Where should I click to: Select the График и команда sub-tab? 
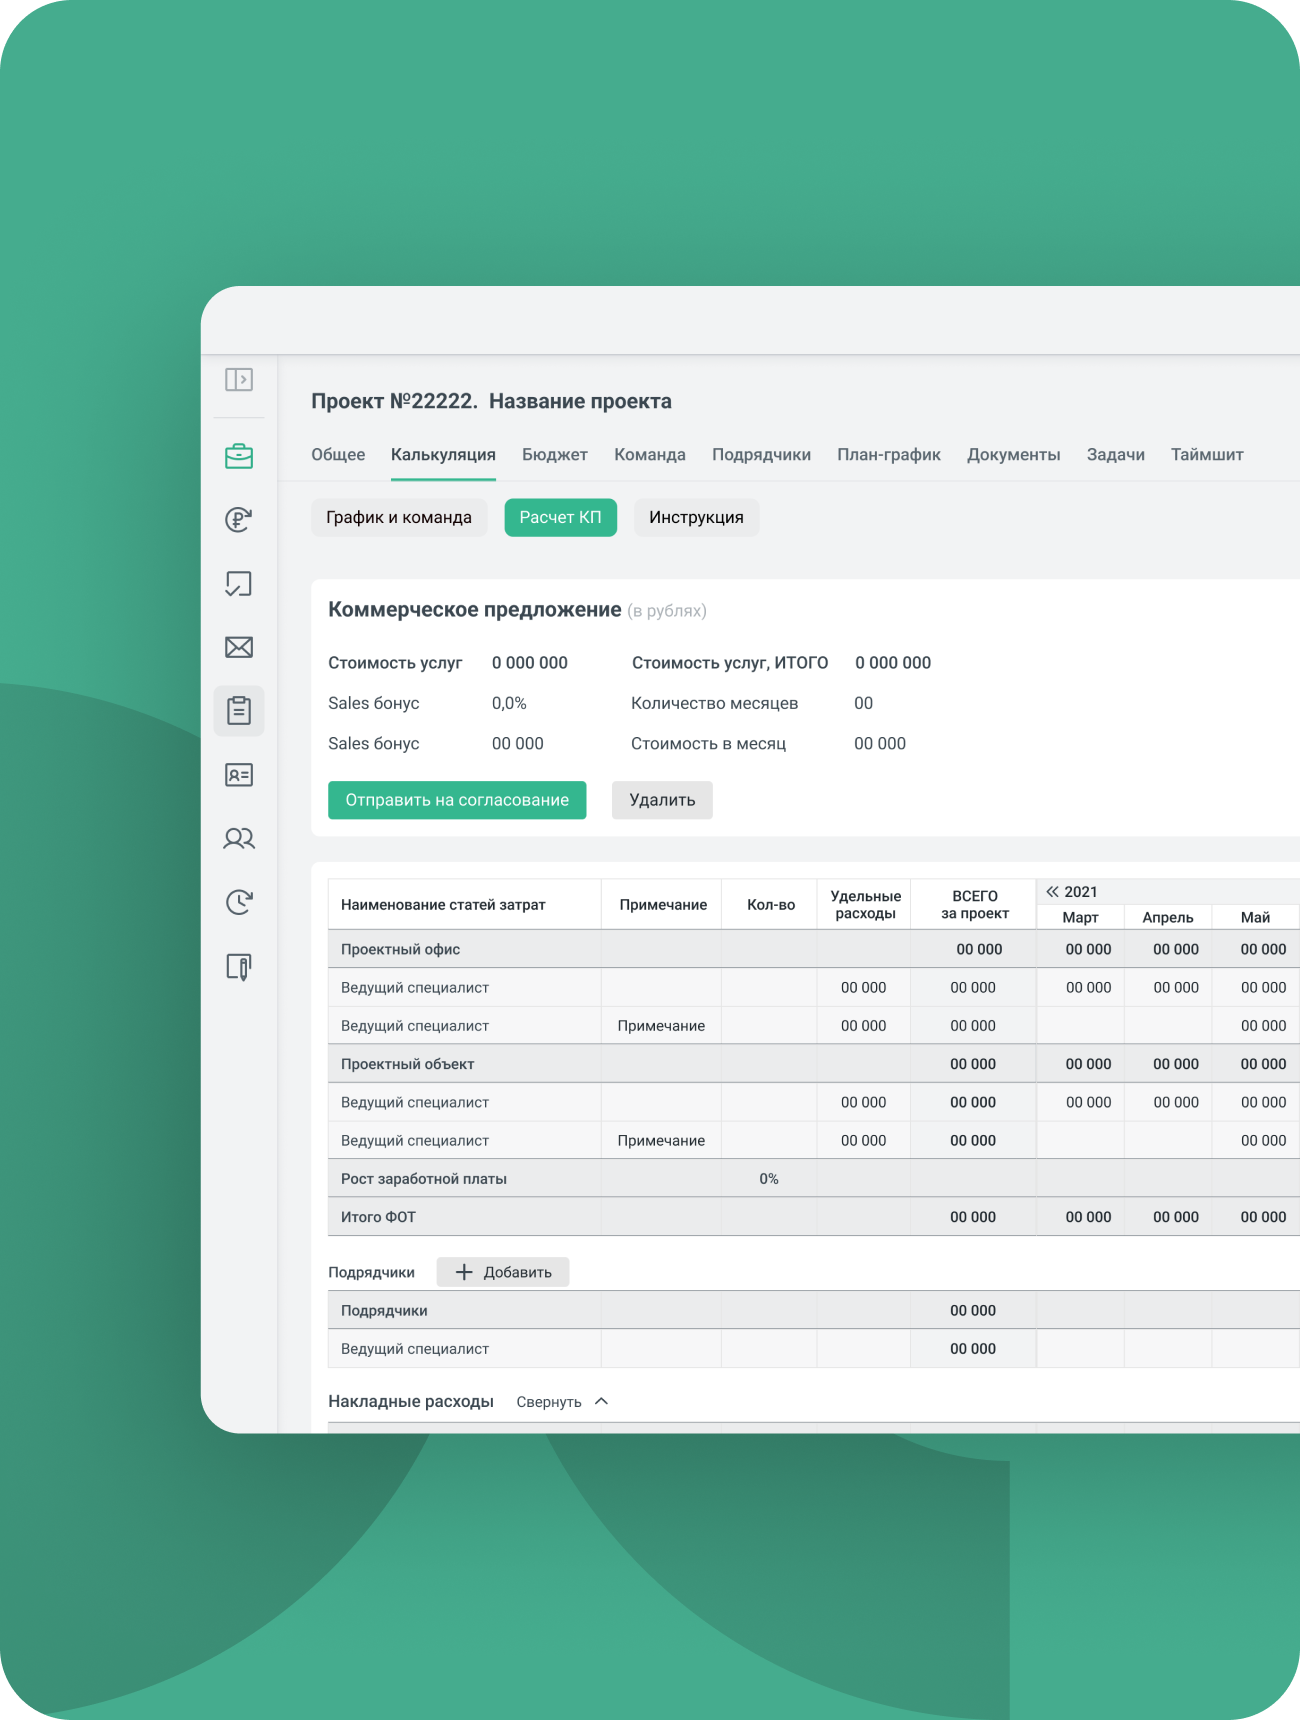(x=399, y=518)
